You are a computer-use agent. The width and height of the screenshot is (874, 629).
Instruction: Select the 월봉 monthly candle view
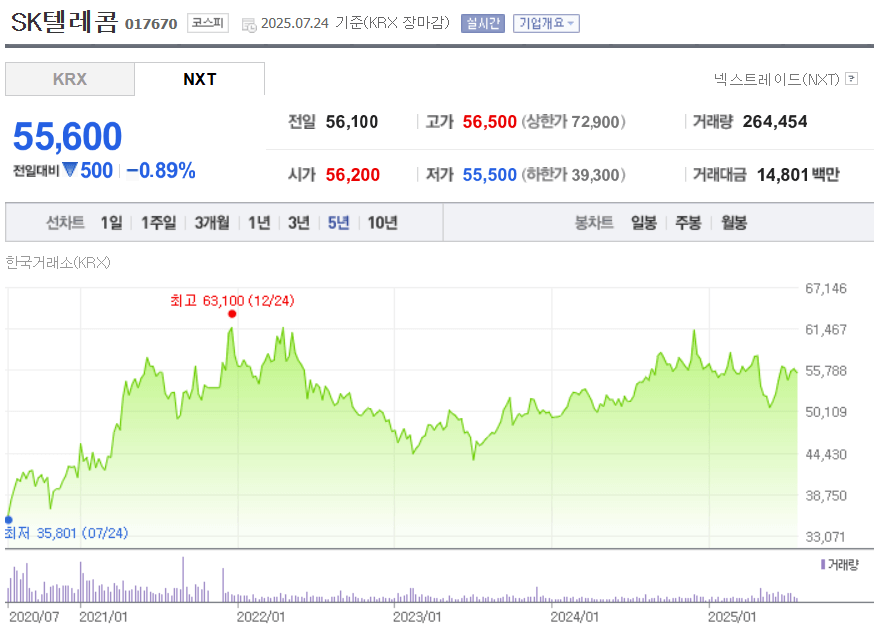click(734, 223)
